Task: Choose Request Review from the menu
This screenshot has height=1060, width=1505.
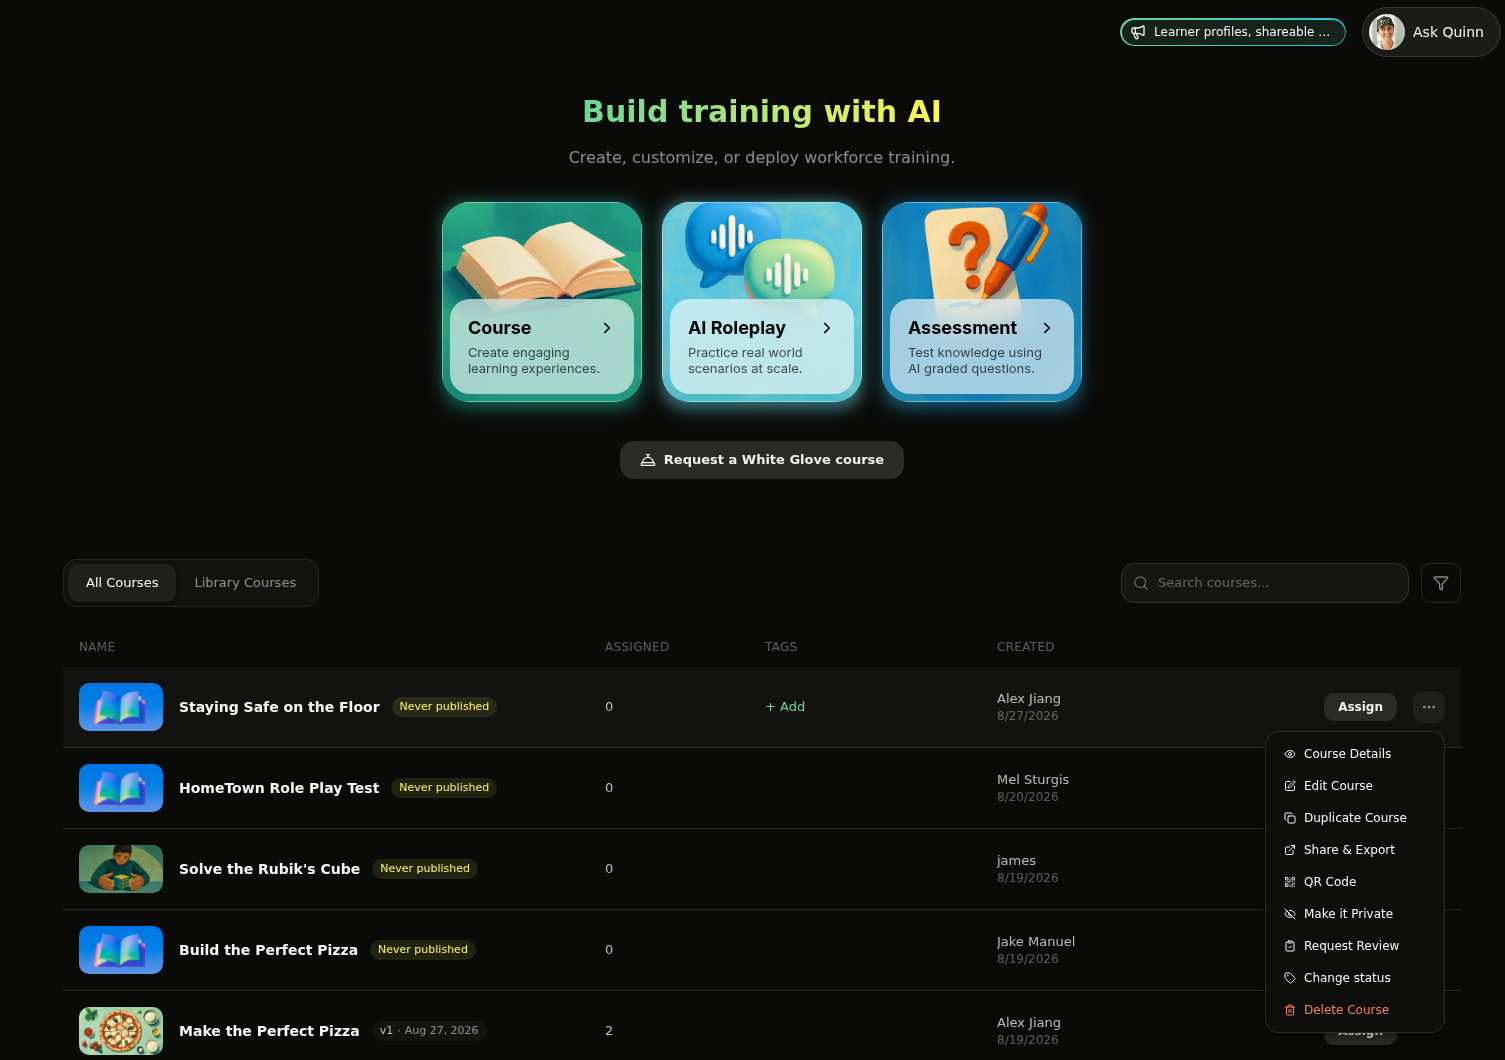Action: [x=1355, y=946]
